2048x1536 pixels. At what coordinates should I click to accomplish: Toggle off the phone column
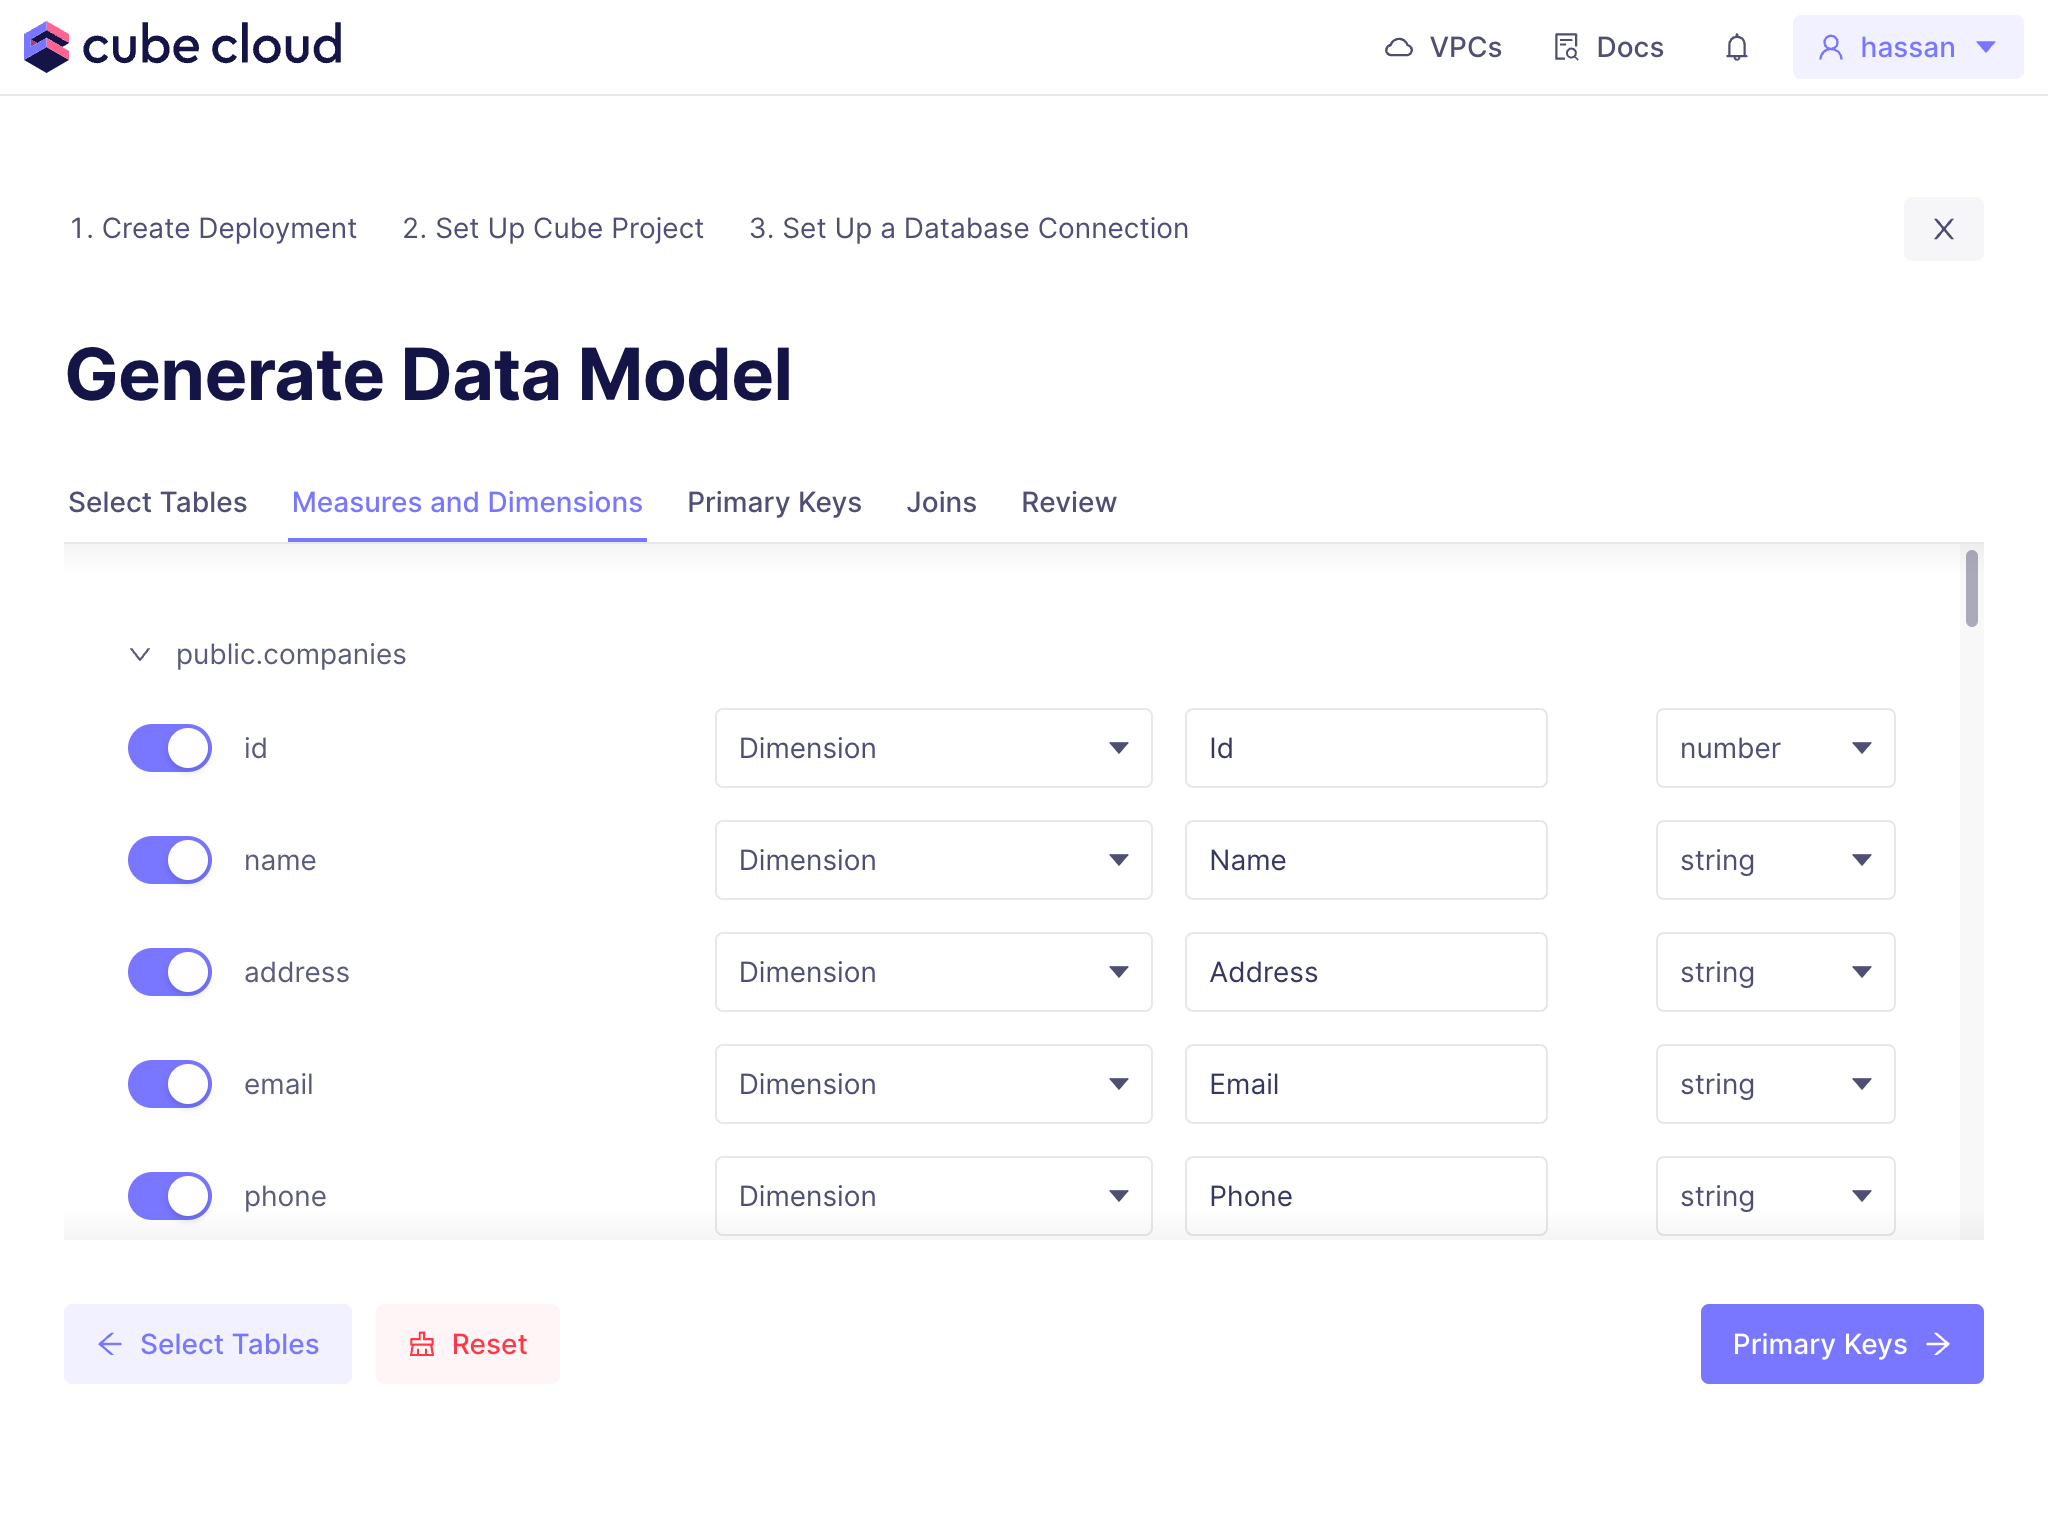pyautogui.click(x=170, y=1196)
